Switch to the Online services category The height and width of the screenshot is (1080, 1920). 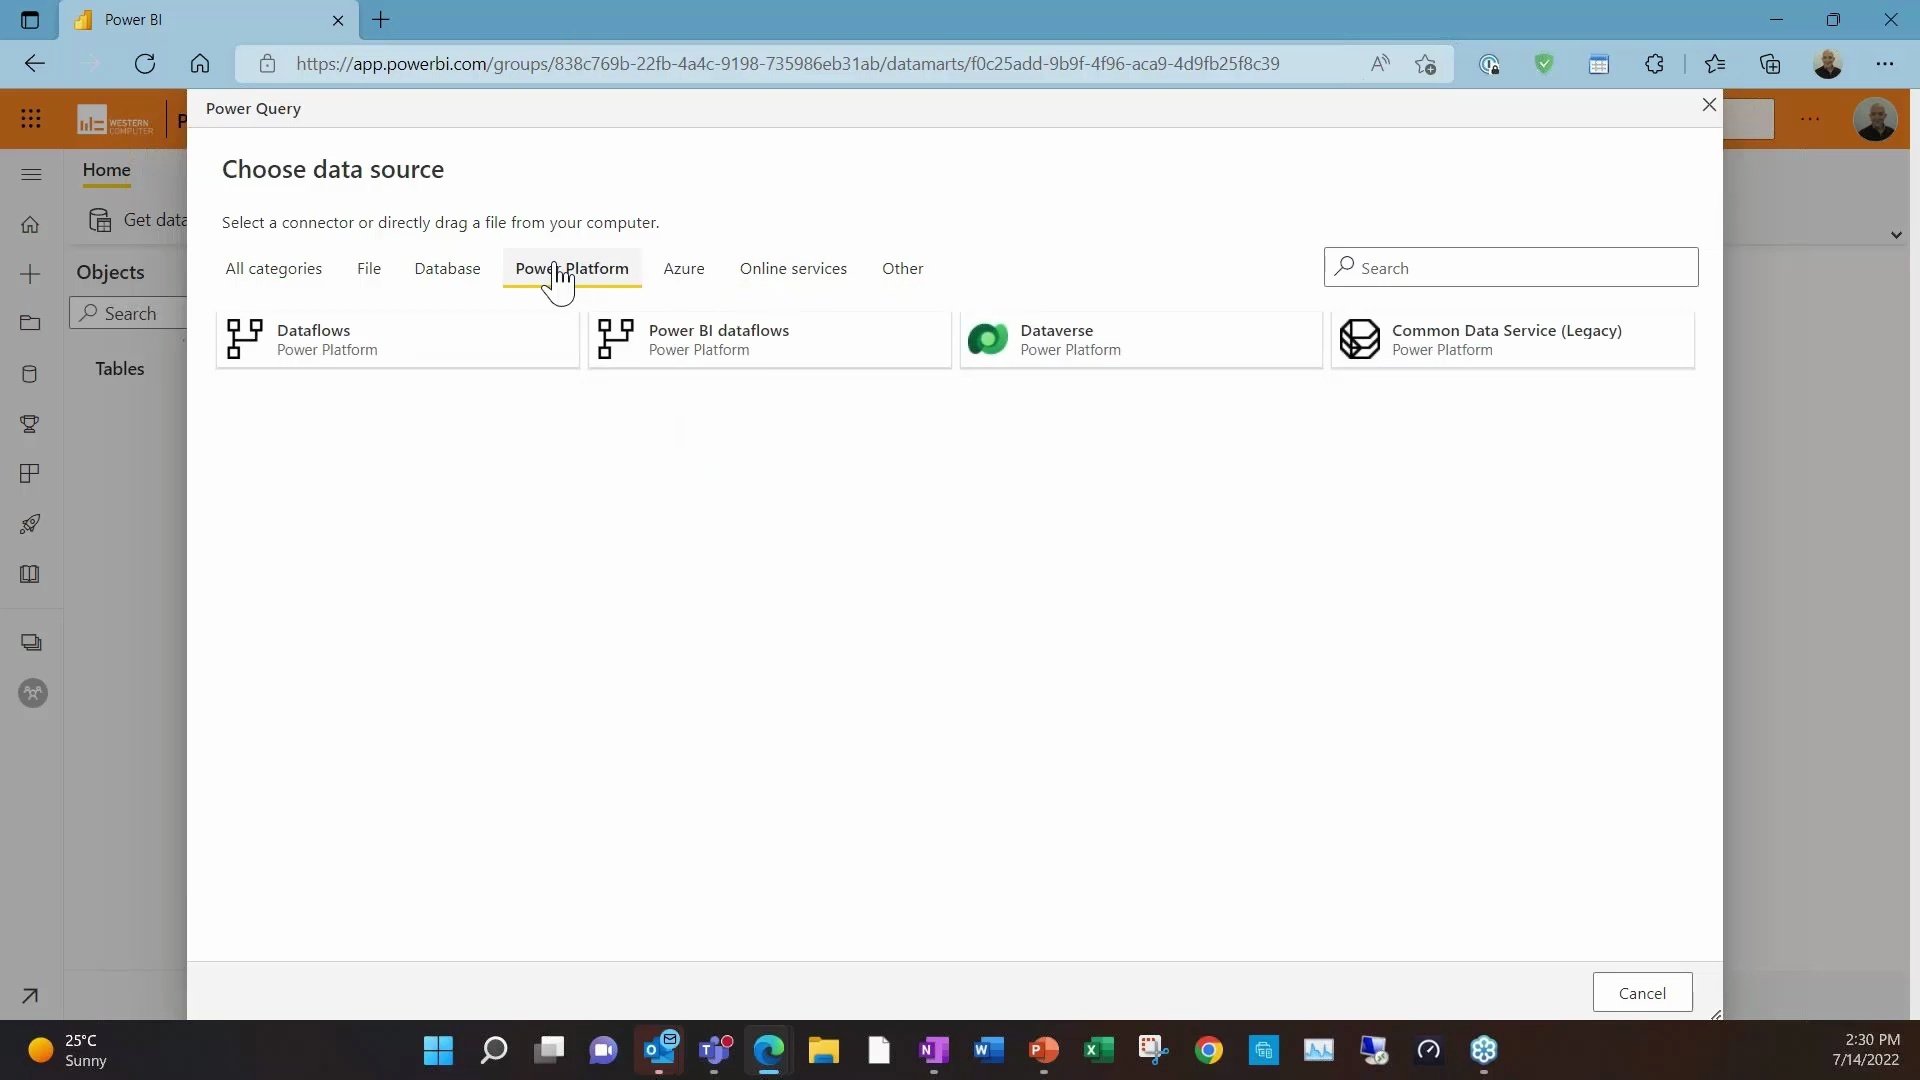(793, 268)
